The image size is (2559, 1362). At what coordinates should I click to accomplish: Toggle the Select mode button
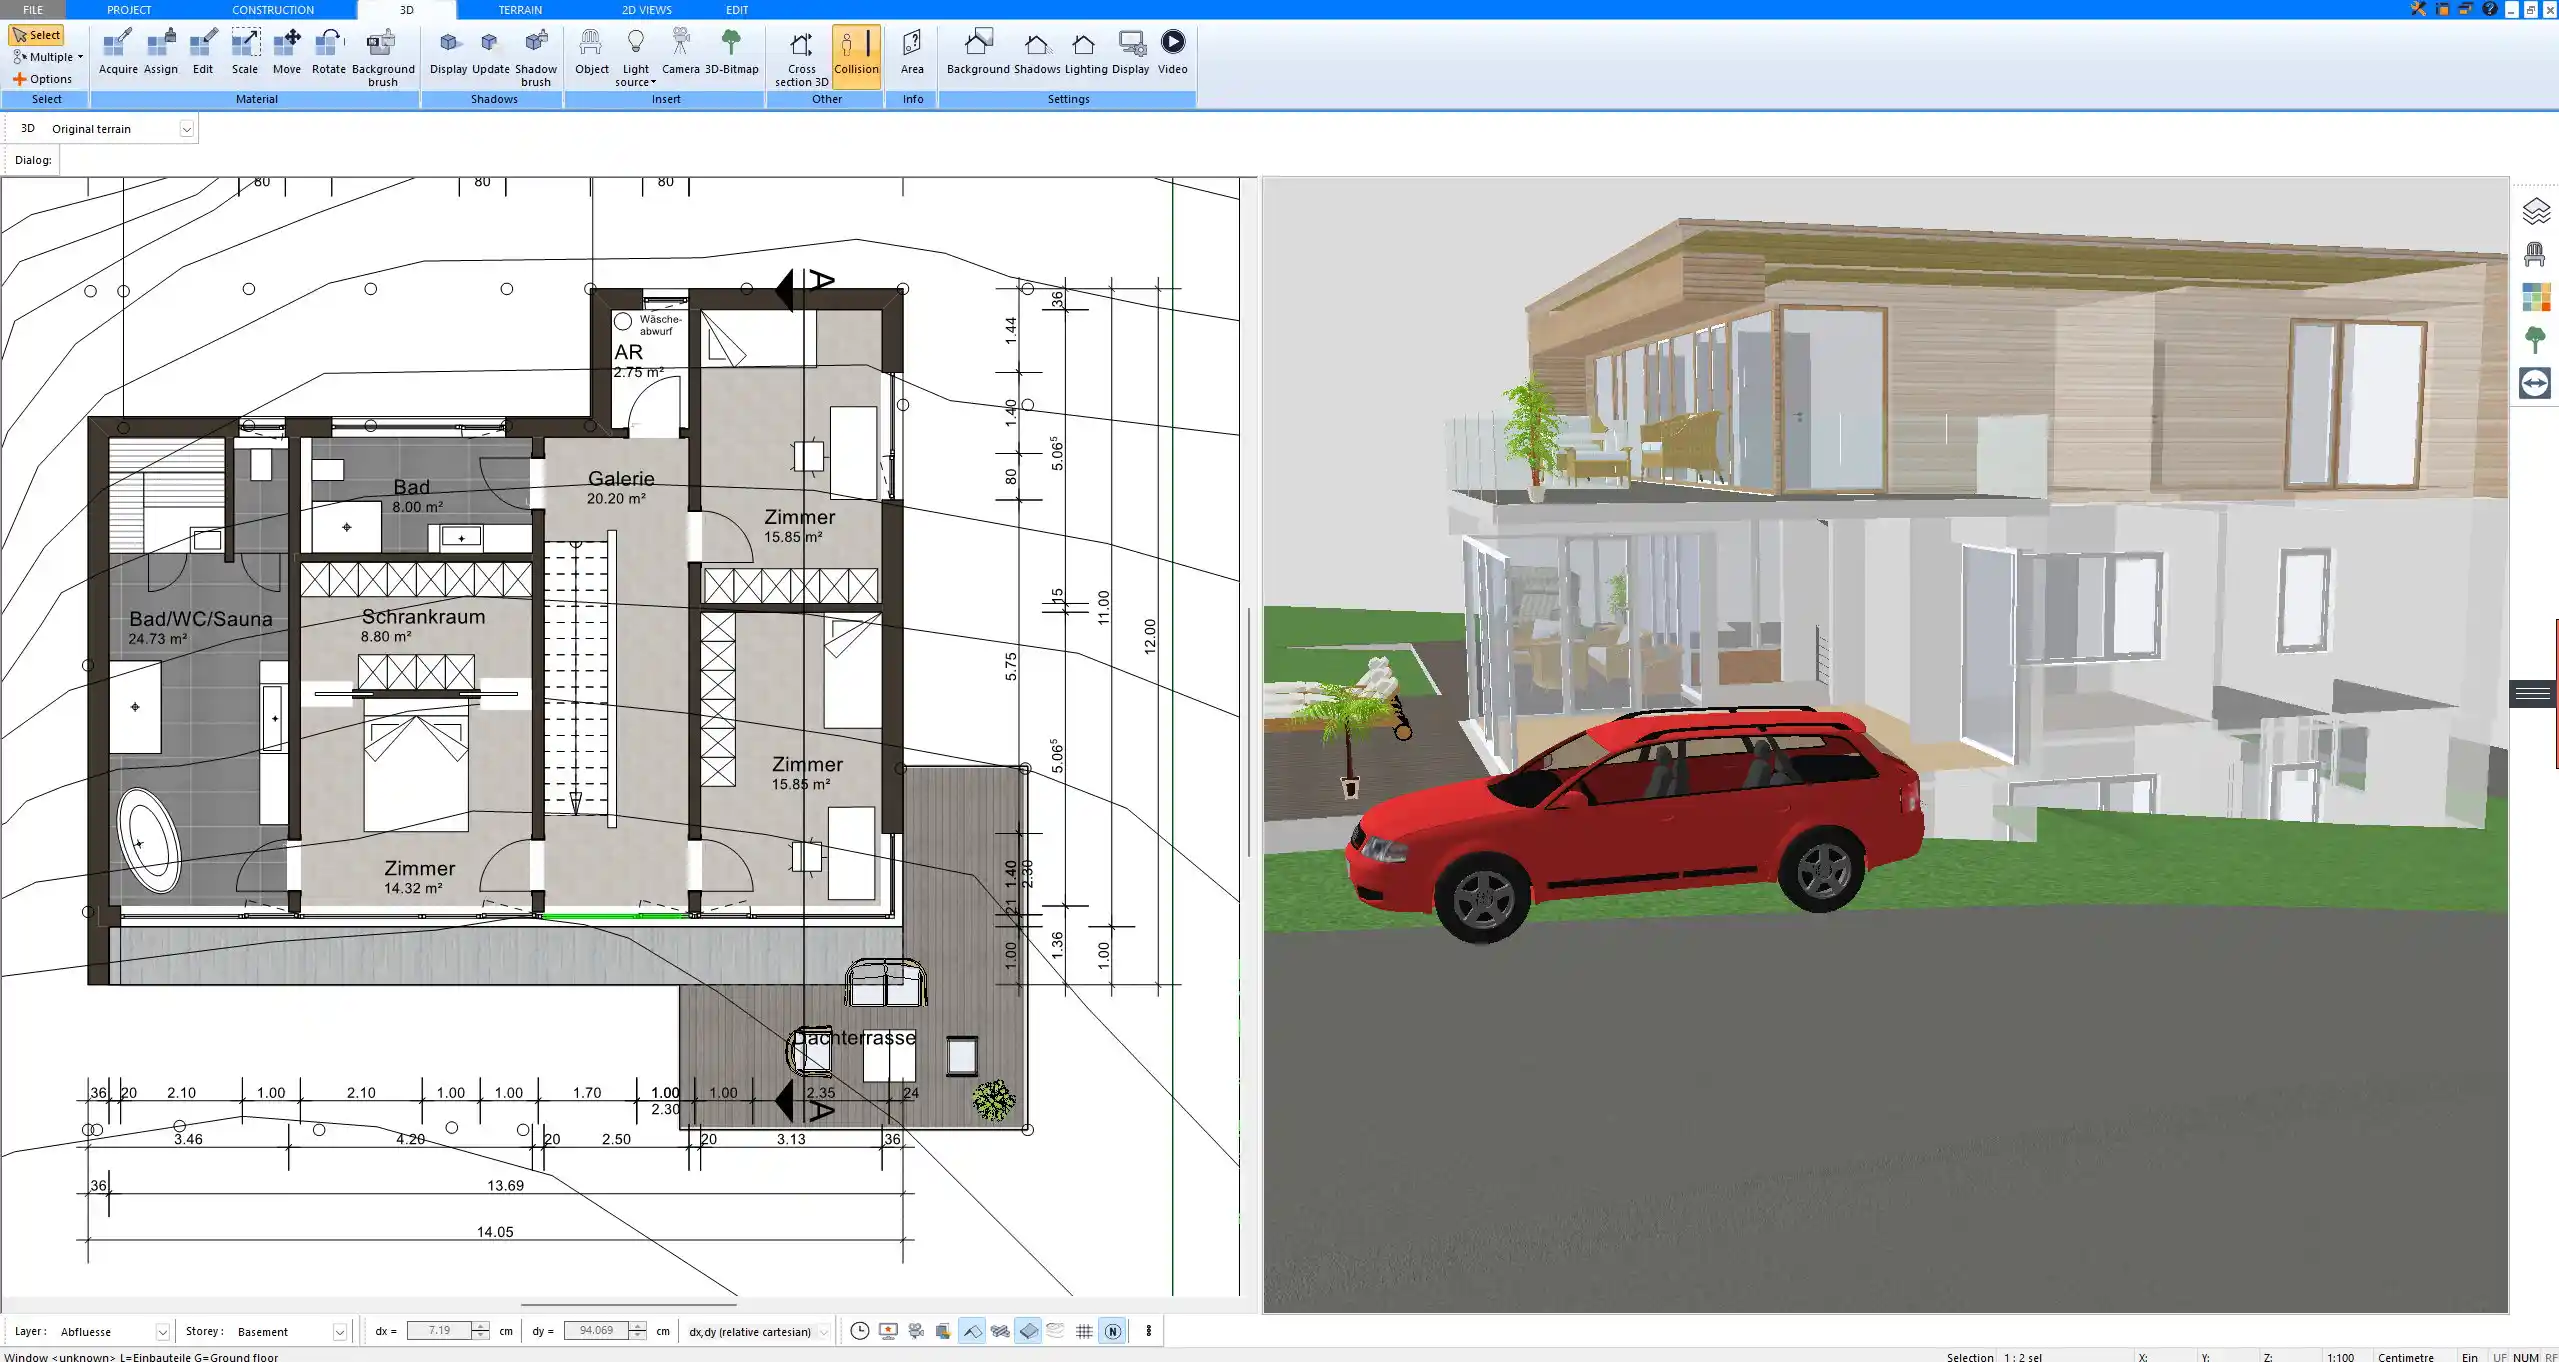coord(37,35)
